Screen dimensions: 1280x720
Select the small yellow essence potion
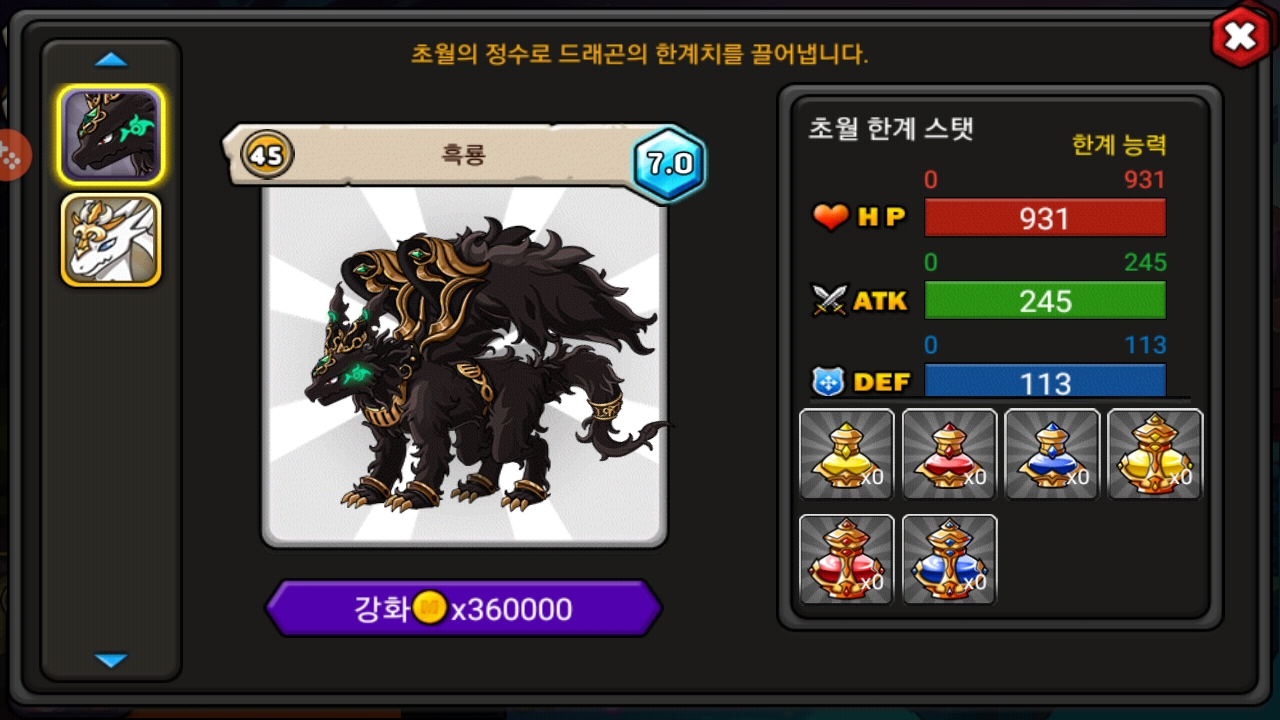coord(847,454)
